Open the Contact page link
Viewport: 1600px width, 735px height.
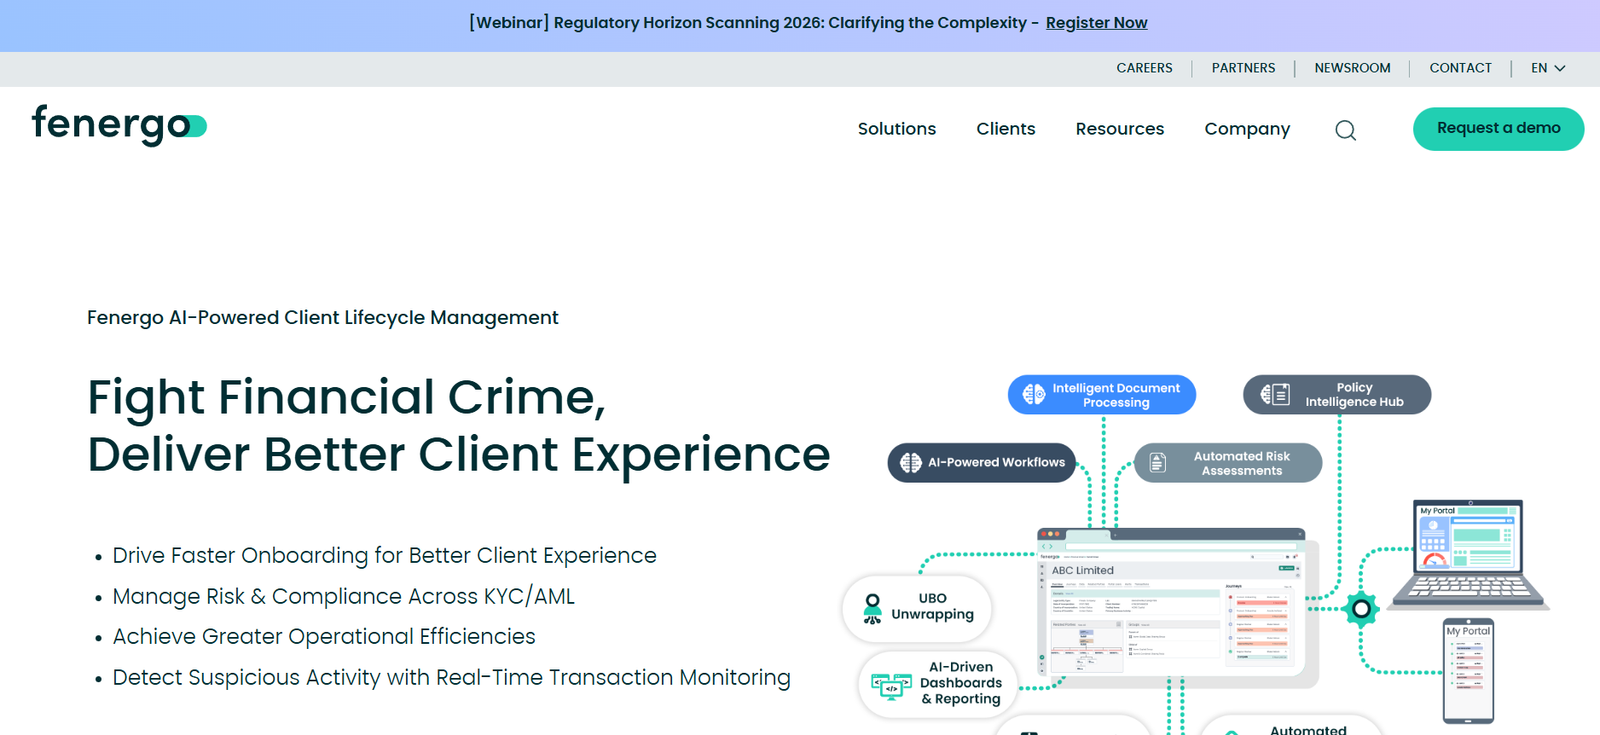pos(1460,68)
